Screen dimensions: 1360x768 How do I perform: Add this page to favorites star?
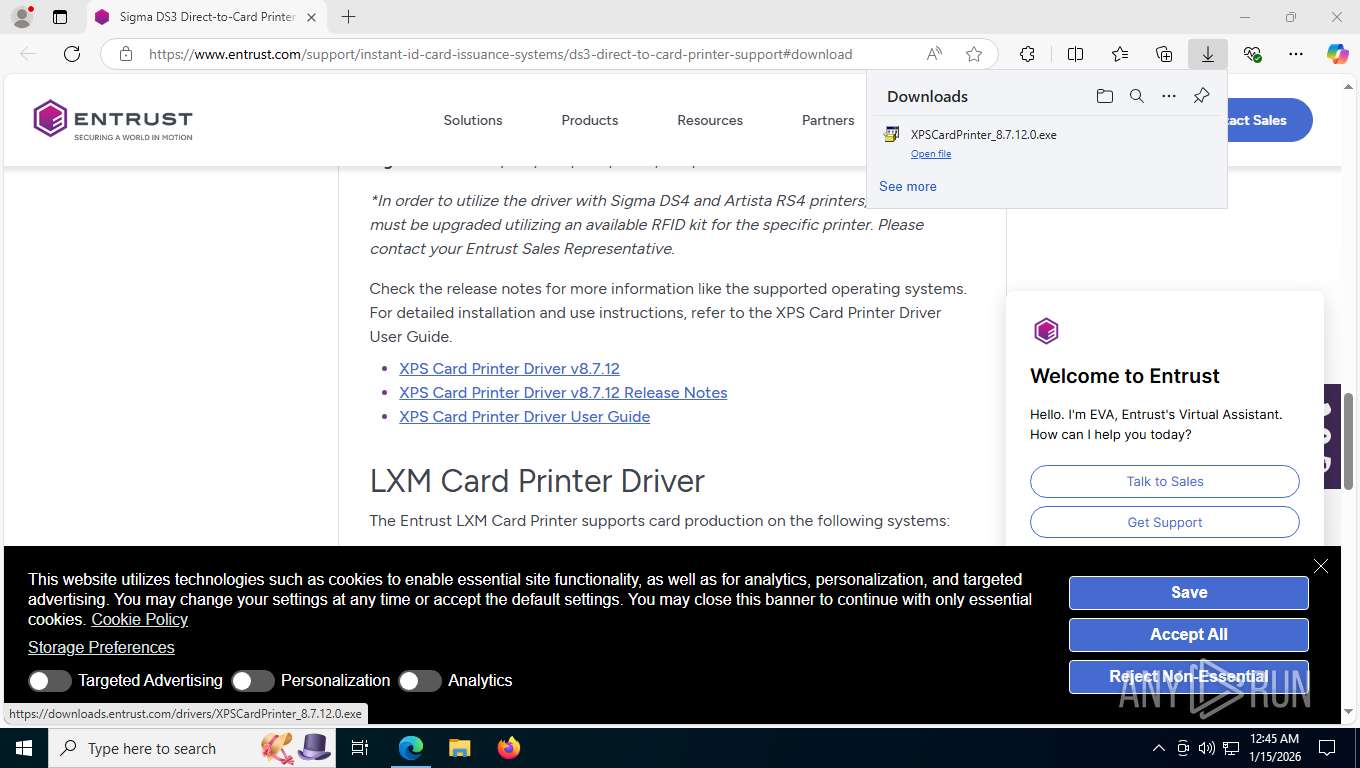tap(974, 54)
